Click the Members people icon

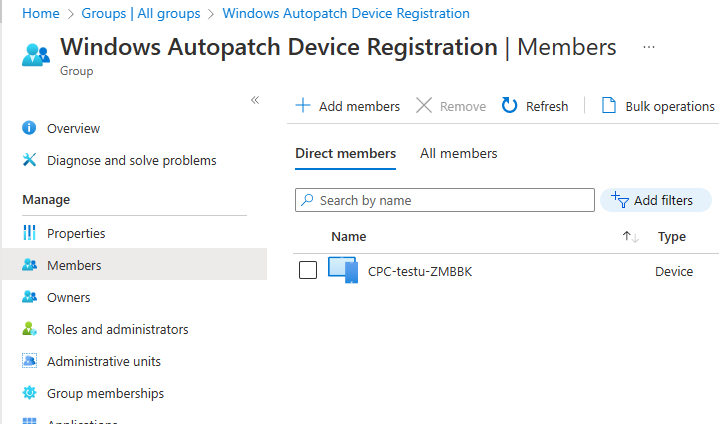[29, 265]
